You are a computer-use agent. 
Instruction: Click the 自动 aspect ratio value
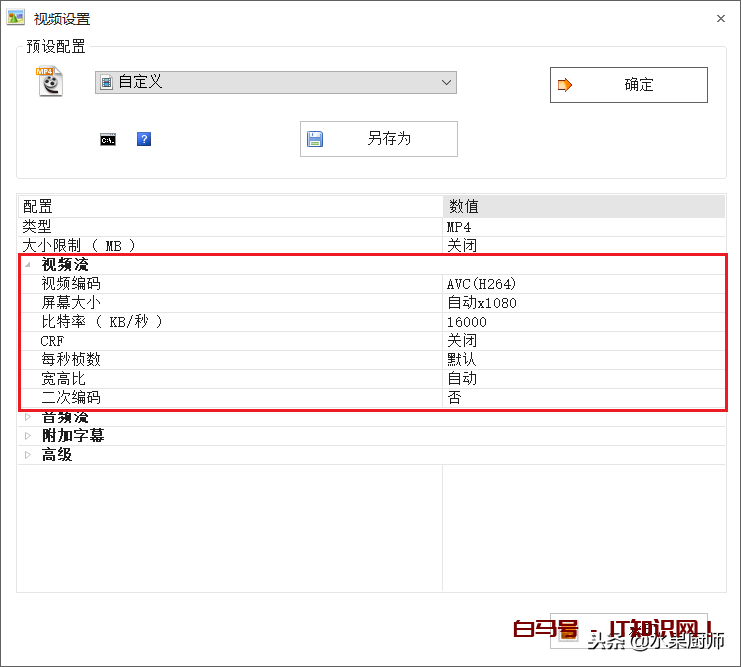[x=462, y=379]
